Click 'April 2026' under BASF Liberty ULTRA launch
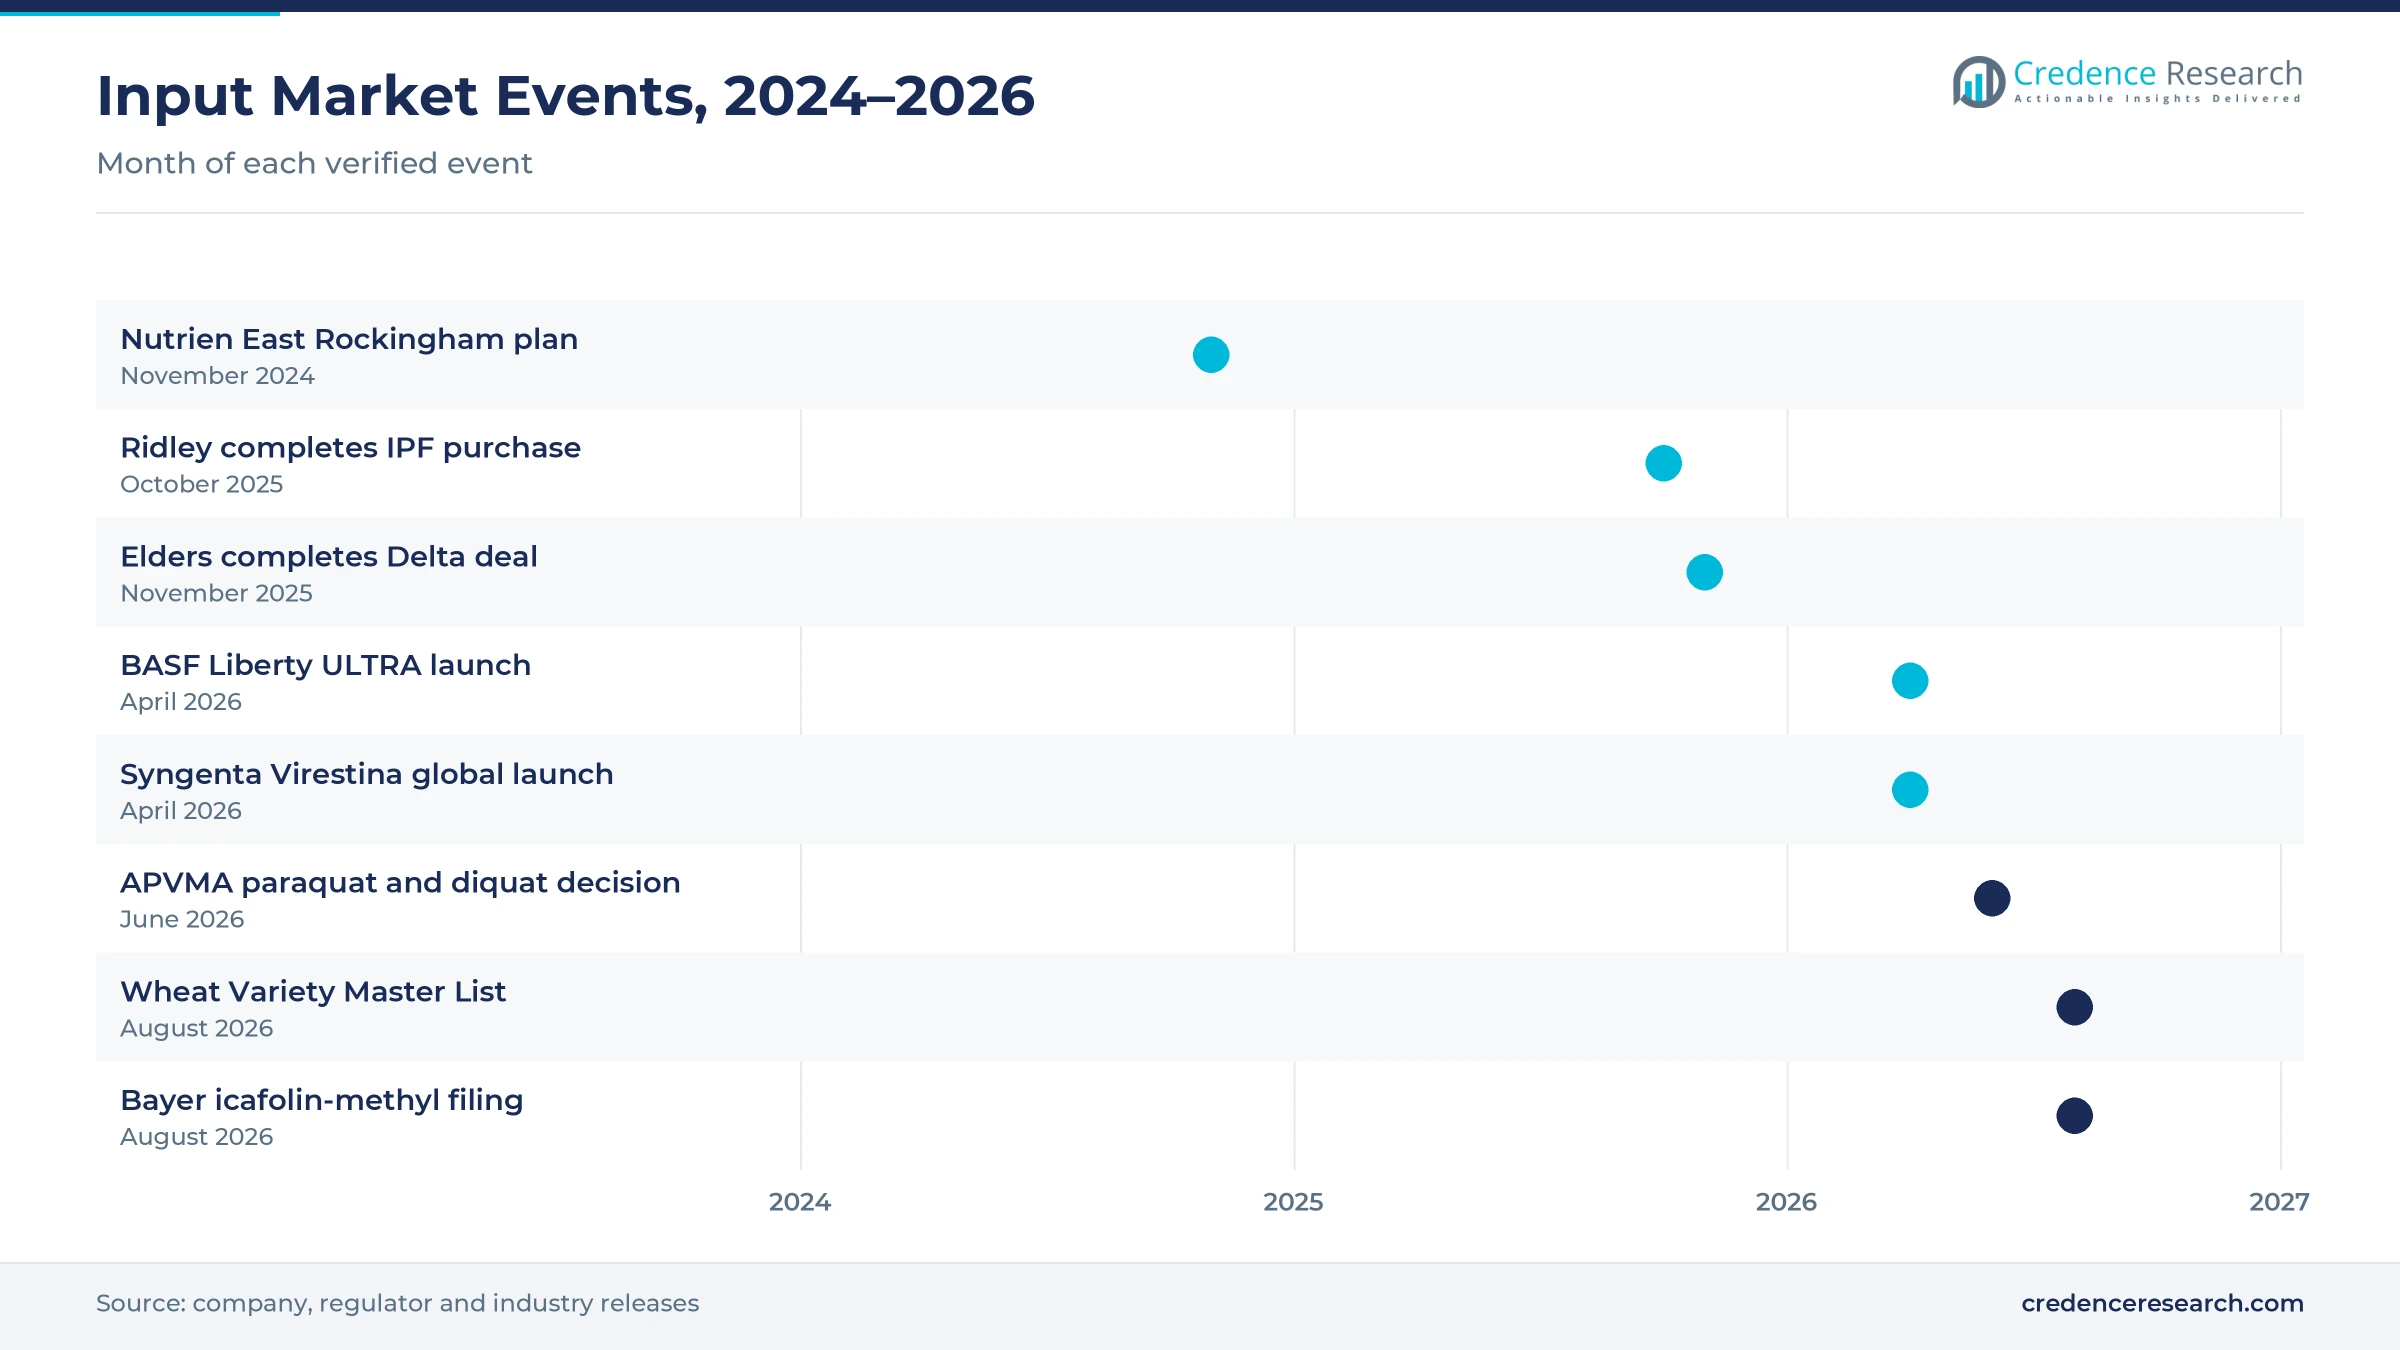The width and height of the screenshot is (2400, 1350). [181, 702]
